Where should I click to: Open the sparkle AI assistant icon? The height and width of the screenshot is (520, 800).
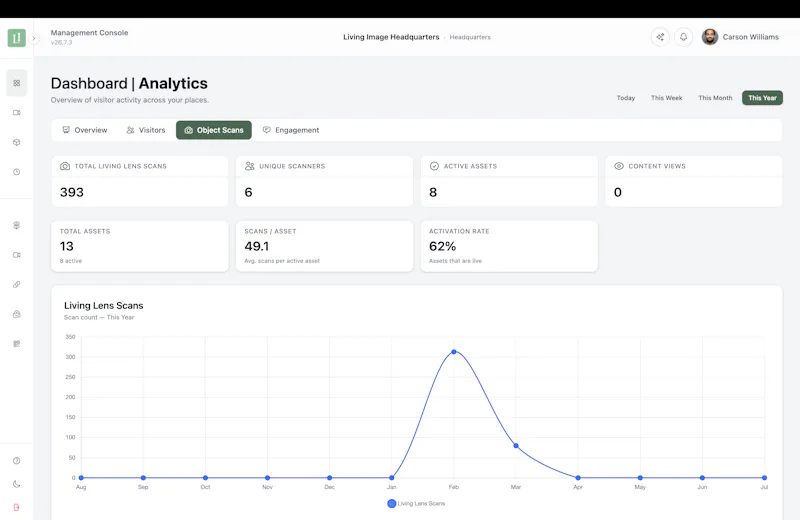click(660, 37)
